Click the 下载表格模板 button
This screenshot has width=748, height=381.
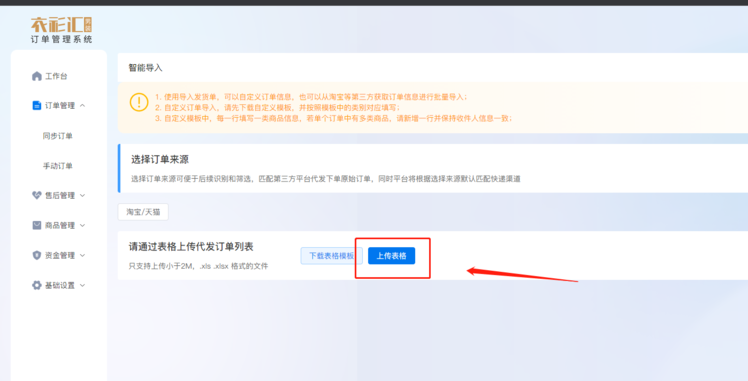(332, 256)
